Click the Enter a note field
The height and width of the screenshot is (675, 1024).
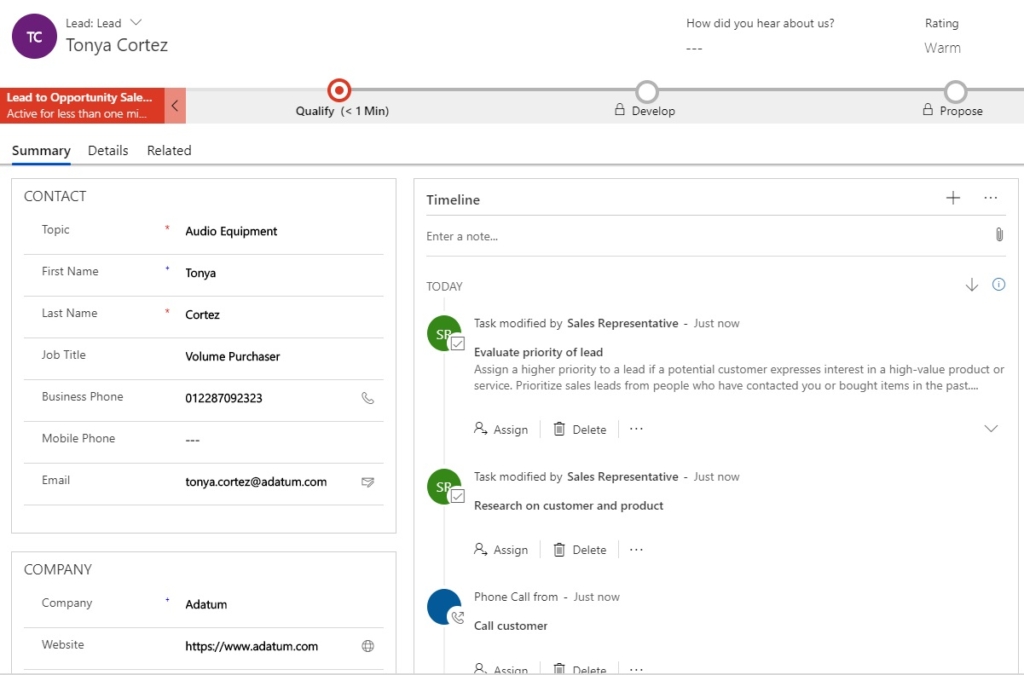point(700,236)
